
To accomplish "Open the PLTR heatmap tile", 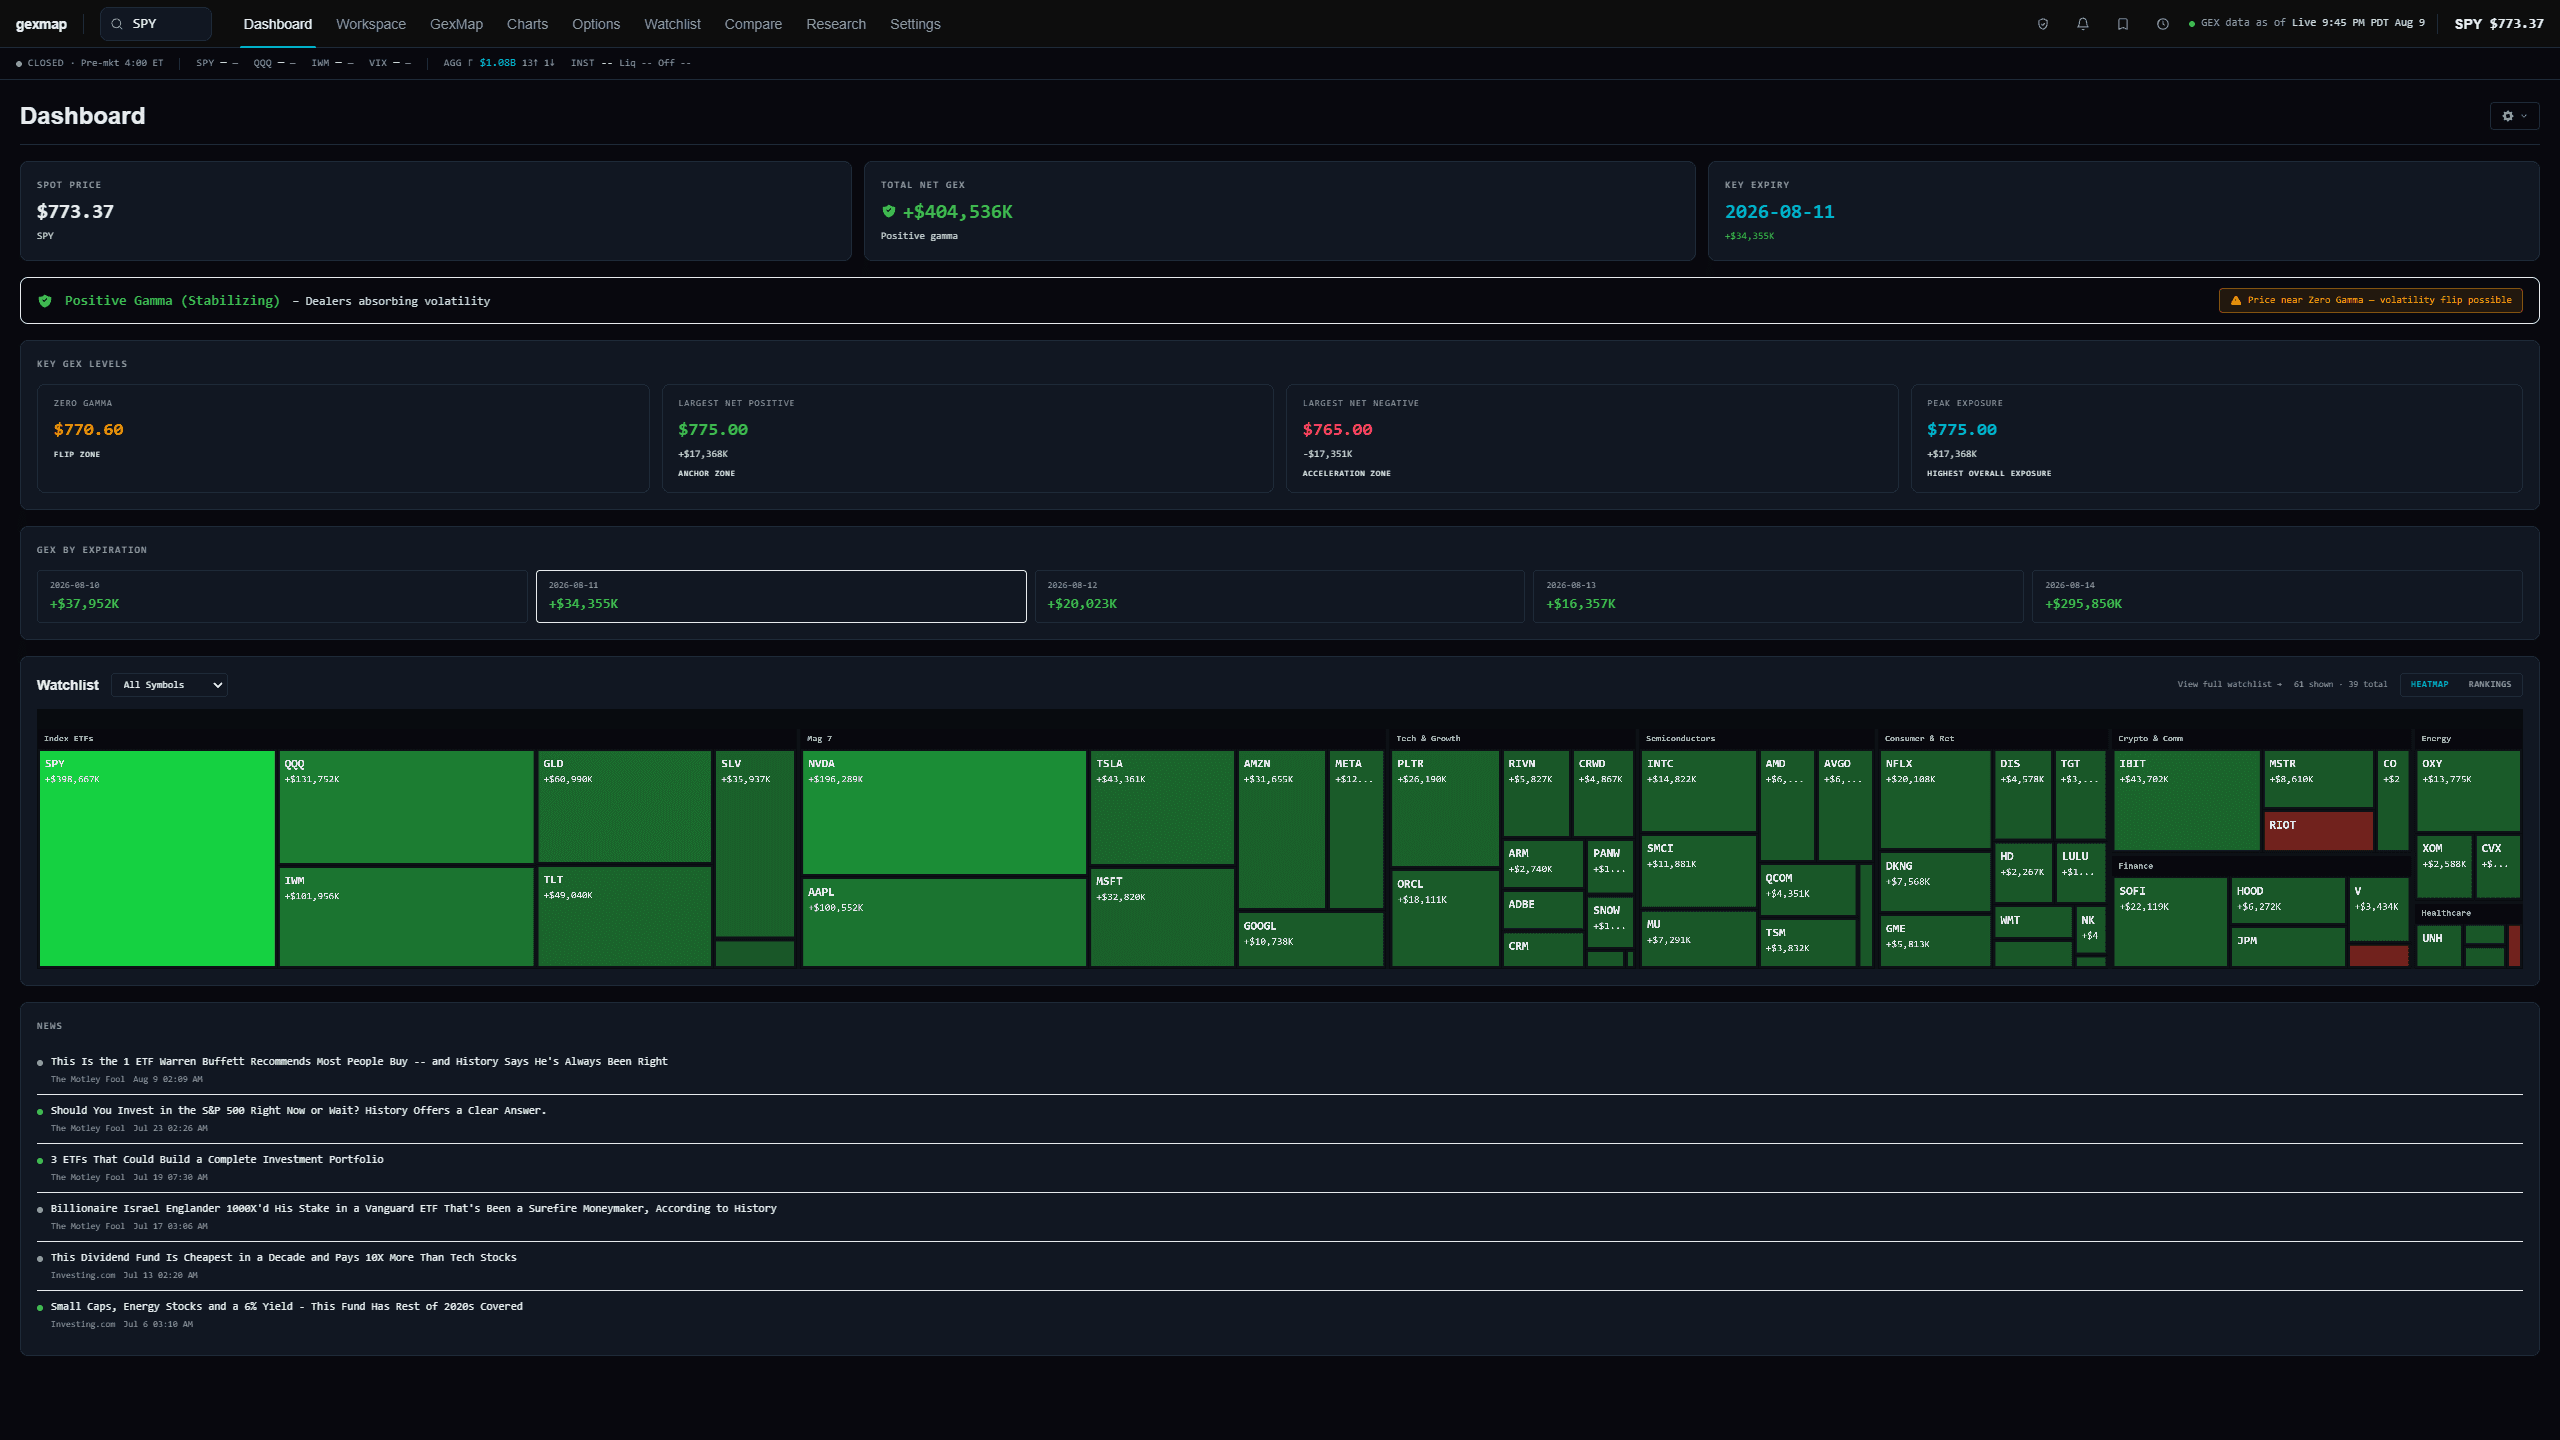I will tap(1445, 809).
